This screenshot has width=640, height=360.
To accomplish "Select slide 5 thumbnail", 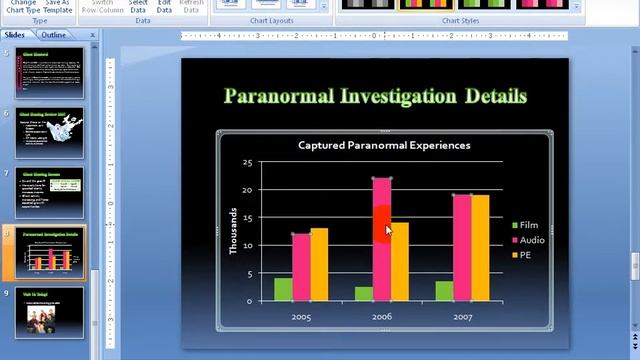I will coord(49,73).
